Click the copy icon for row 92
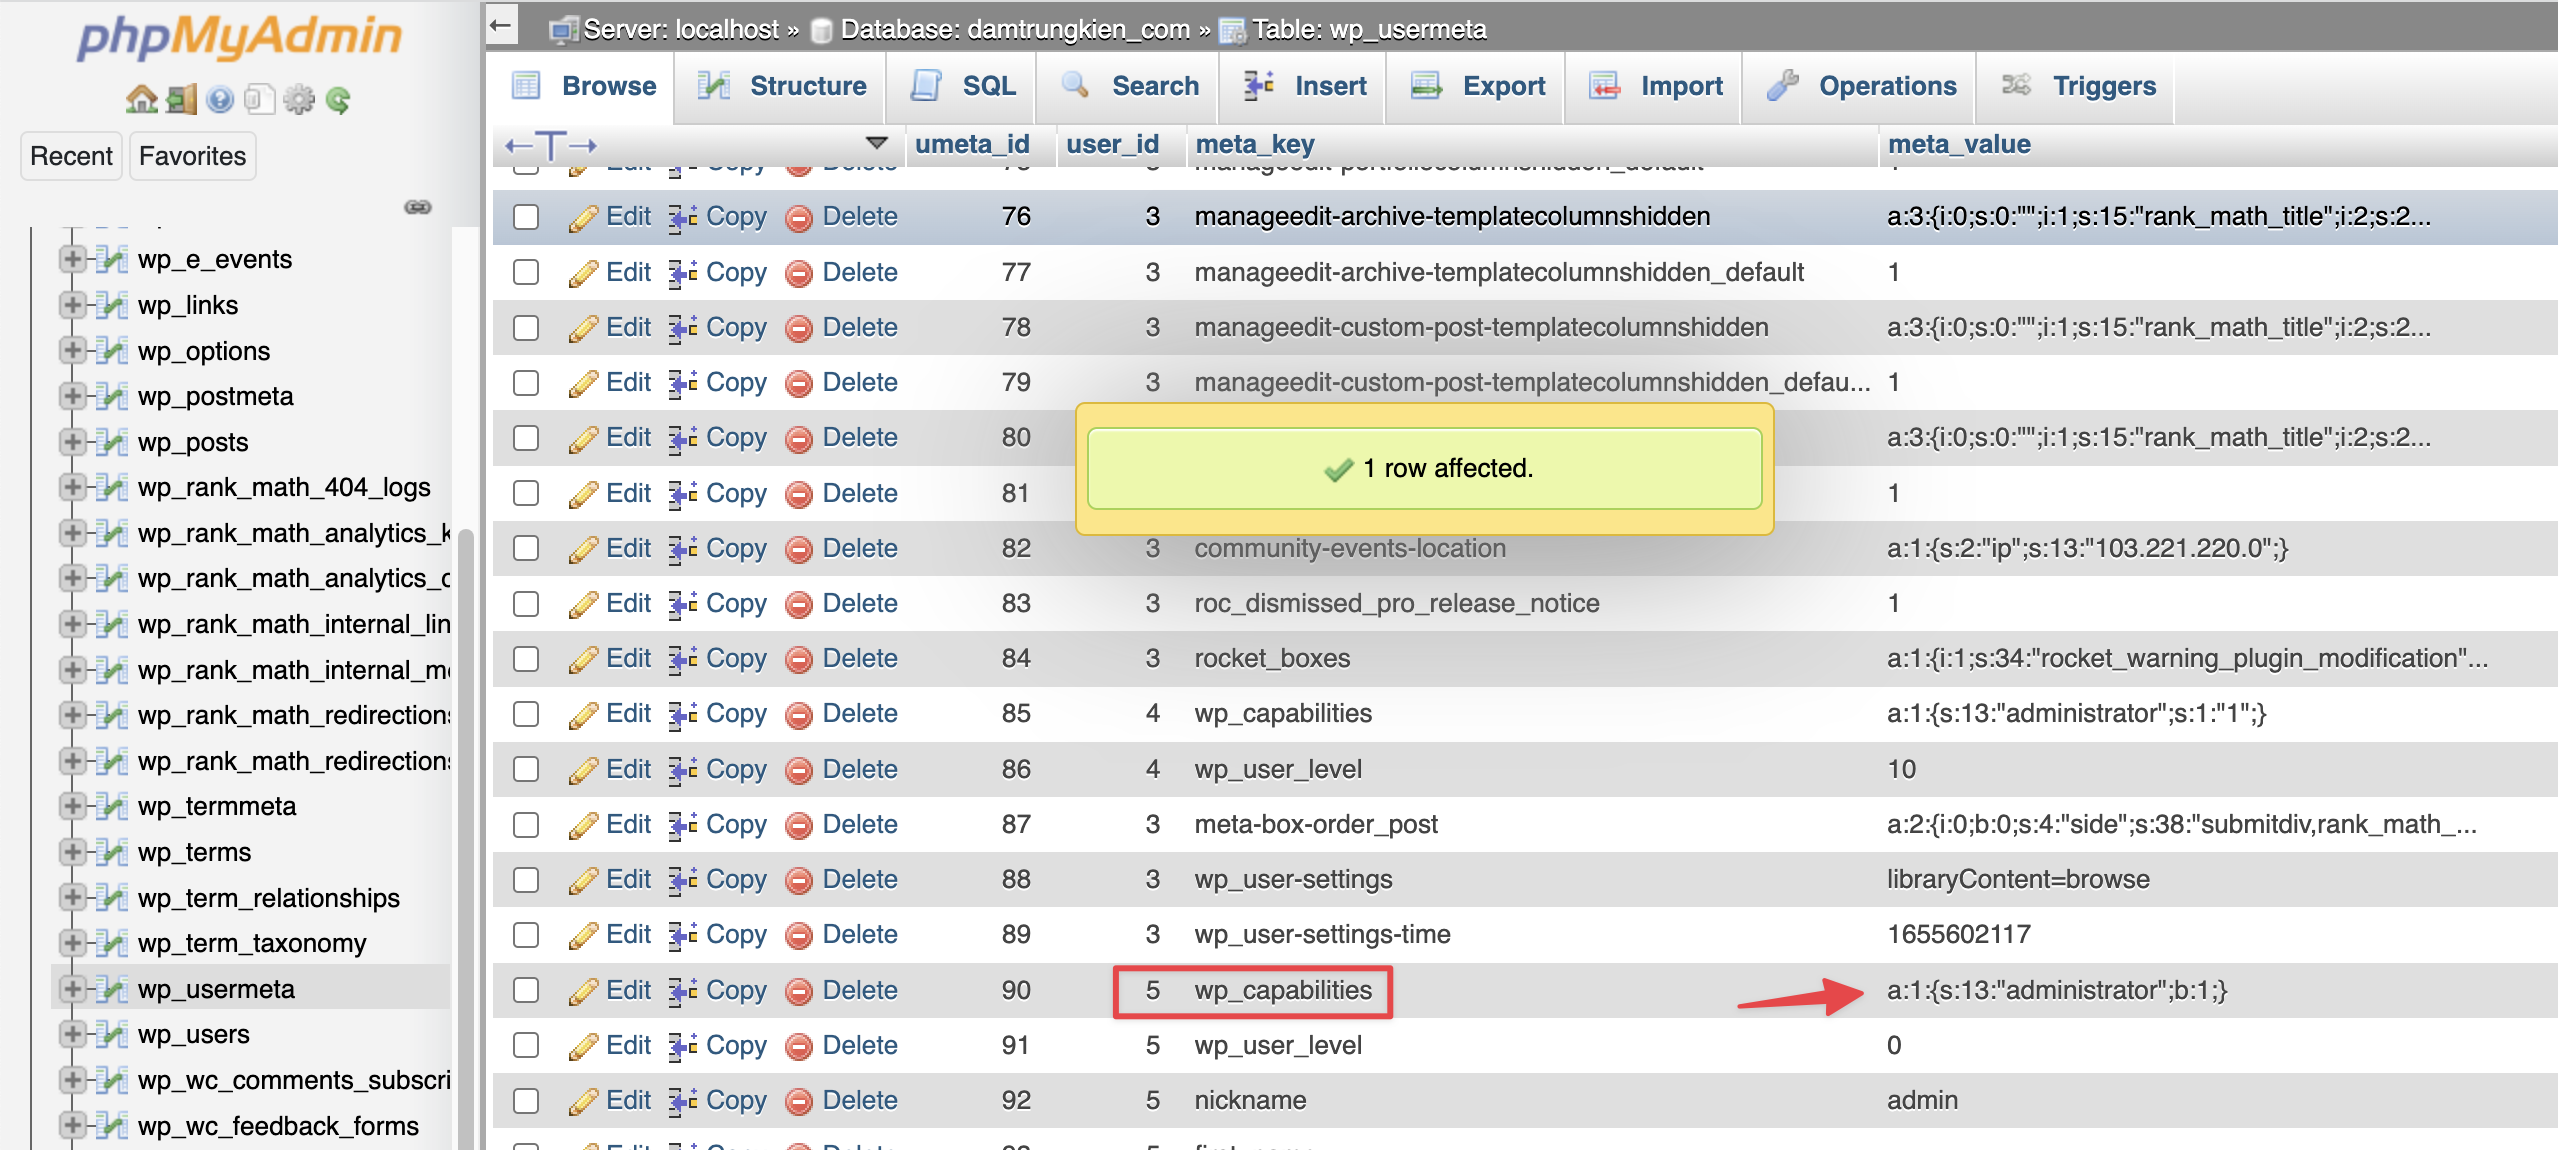 682,1101
